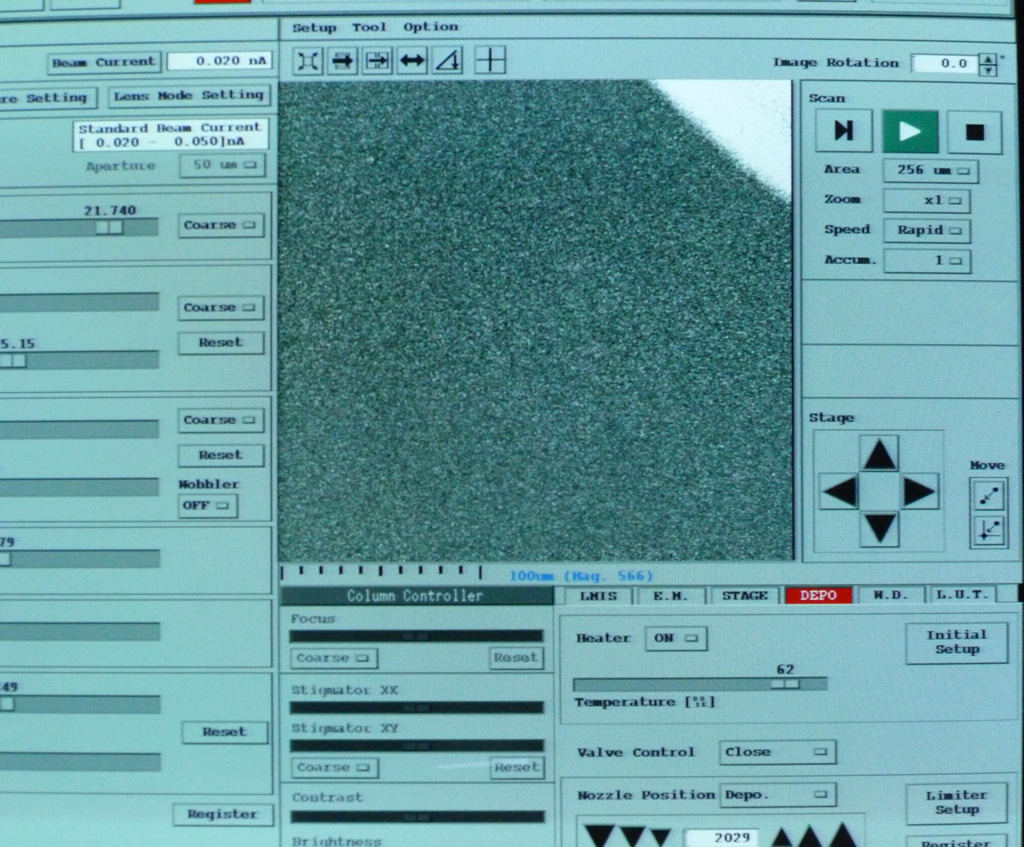Start scanning with the green play button
This screenshot has height=847, width=1024.
tap(910, 131)
